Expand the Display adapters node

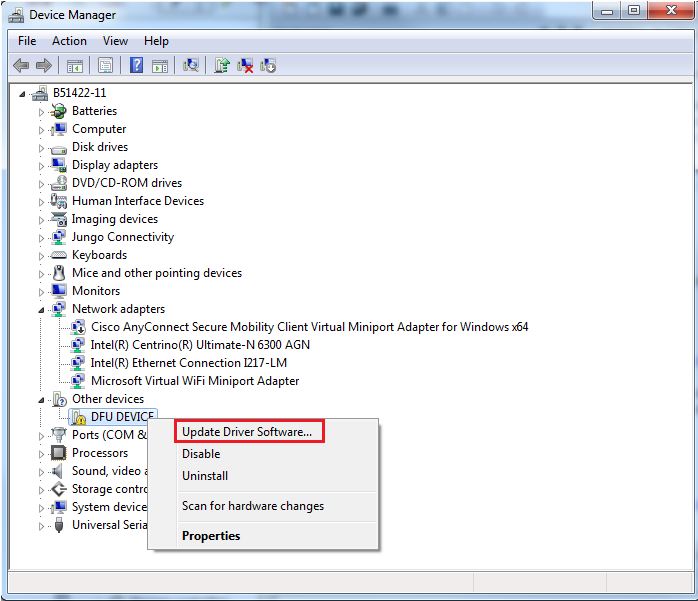coord(42,166)
